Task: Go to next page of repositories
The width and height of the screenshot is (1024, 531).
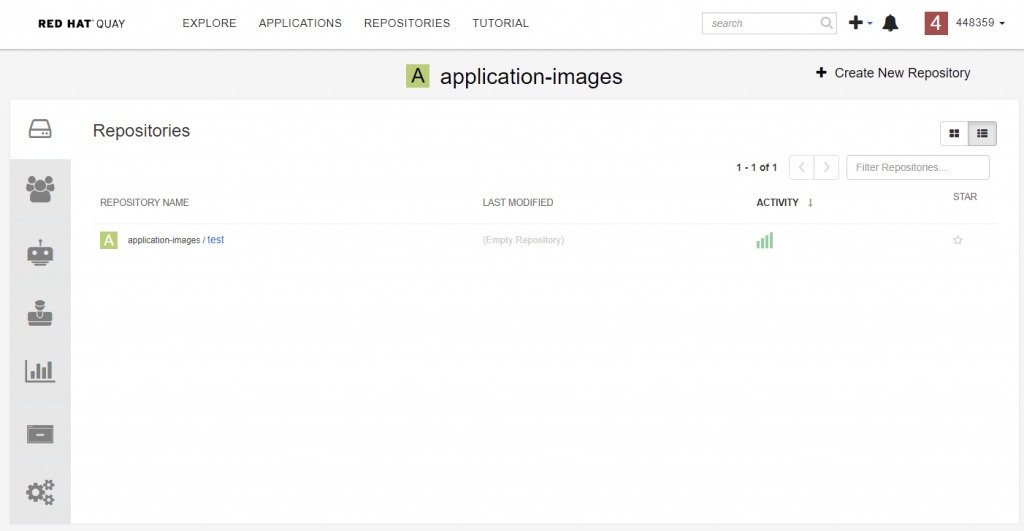Action: [x=826, y=167]
